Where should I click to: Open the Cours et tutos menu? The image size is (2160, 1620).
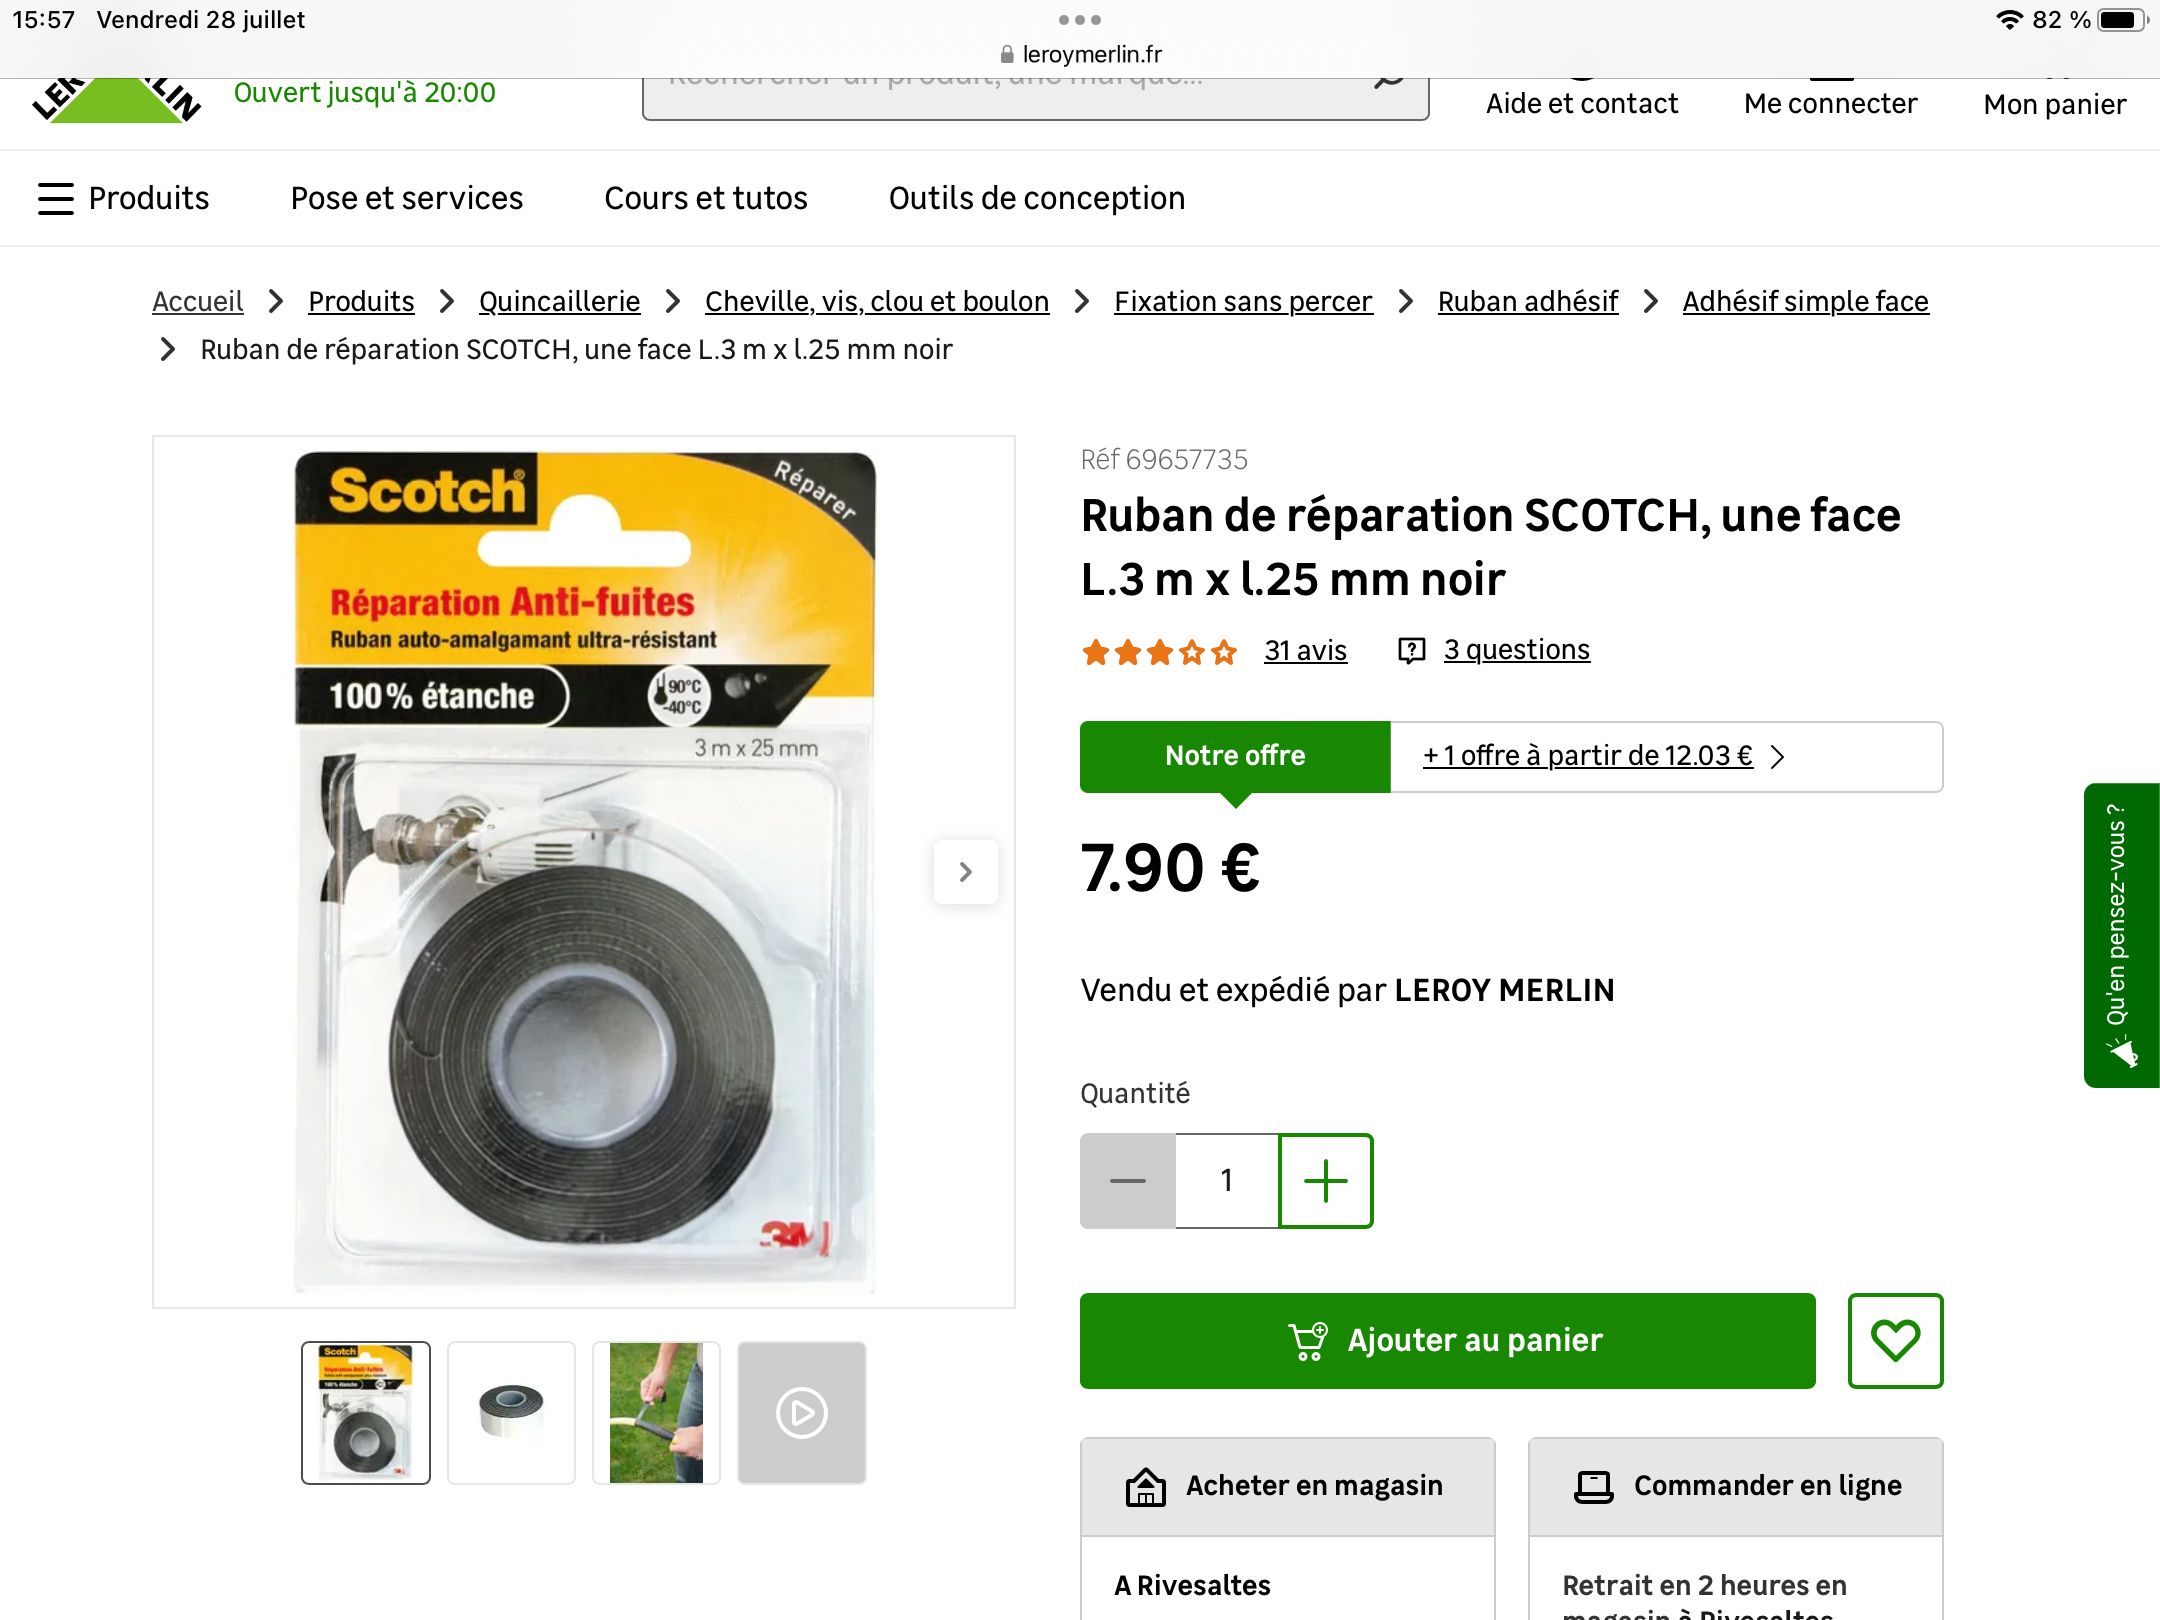[706, 198]
